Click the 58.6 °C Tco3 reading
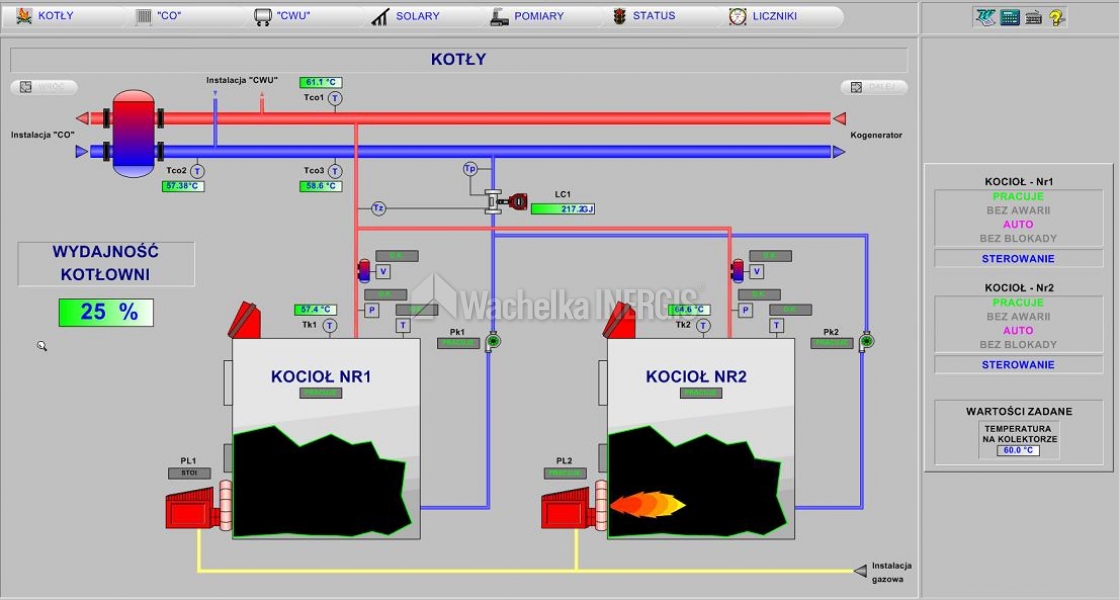Image resolution: width=1119 pixels, height=600 pixels. 320,186
